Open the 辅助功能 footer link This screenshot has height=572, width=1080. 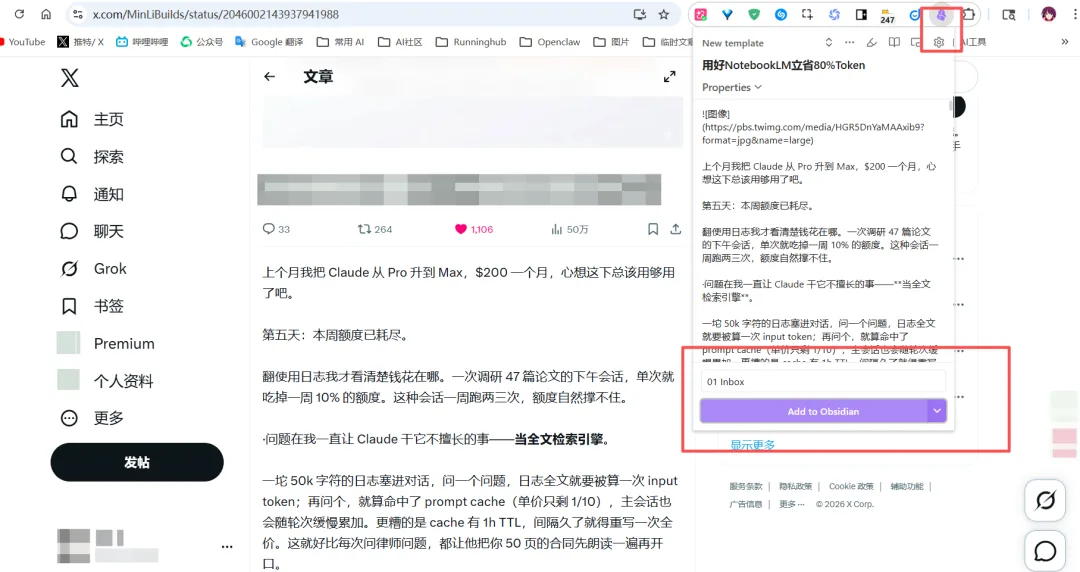click(x=906, y=487)
